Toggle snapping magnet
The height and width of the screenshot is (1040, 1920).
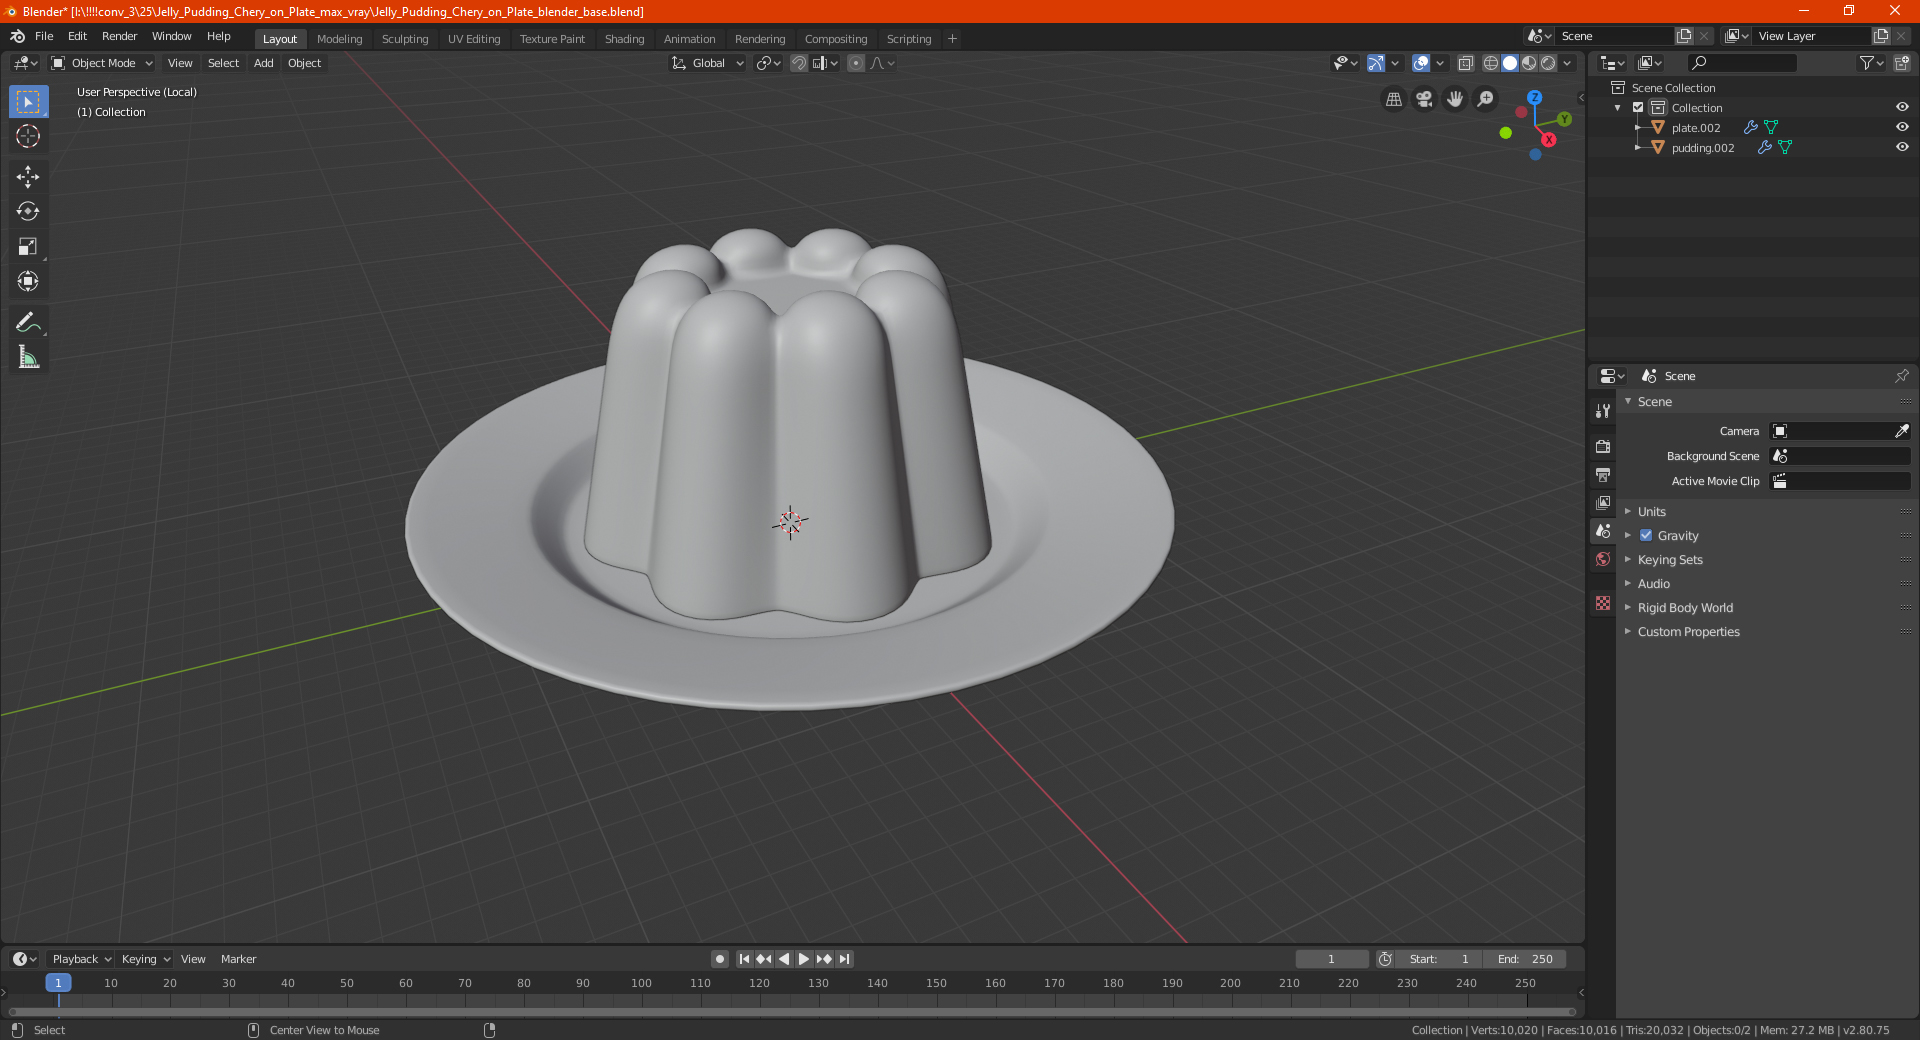[798, 63]
